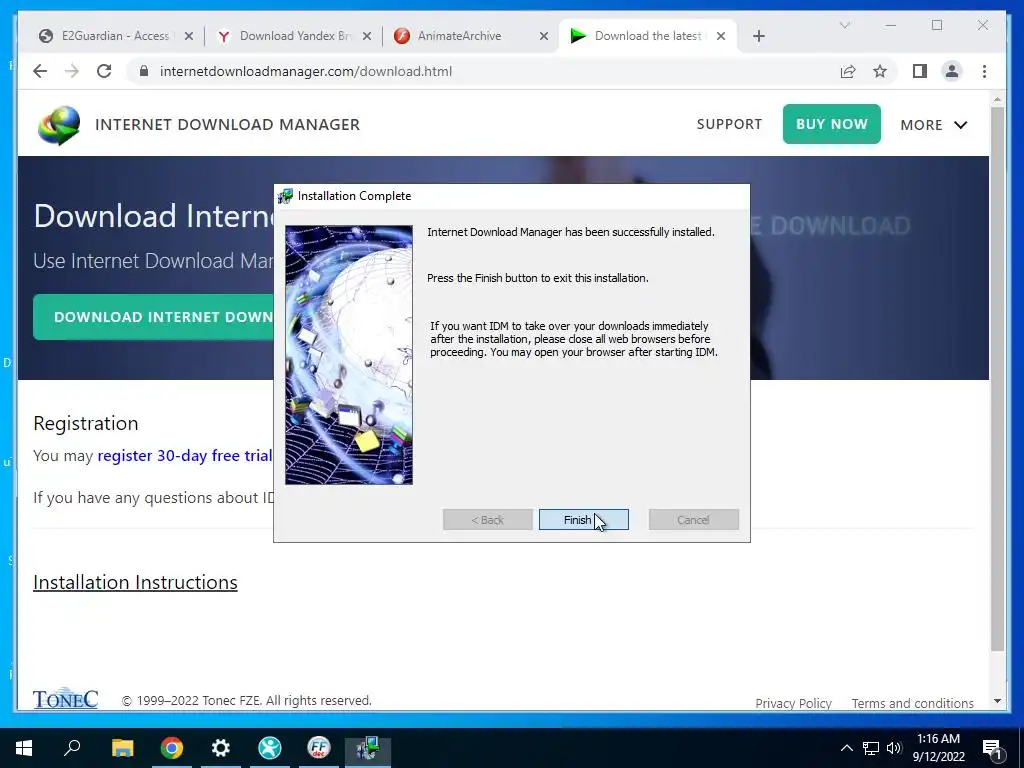Switch to E2Guardian tab

116,36
